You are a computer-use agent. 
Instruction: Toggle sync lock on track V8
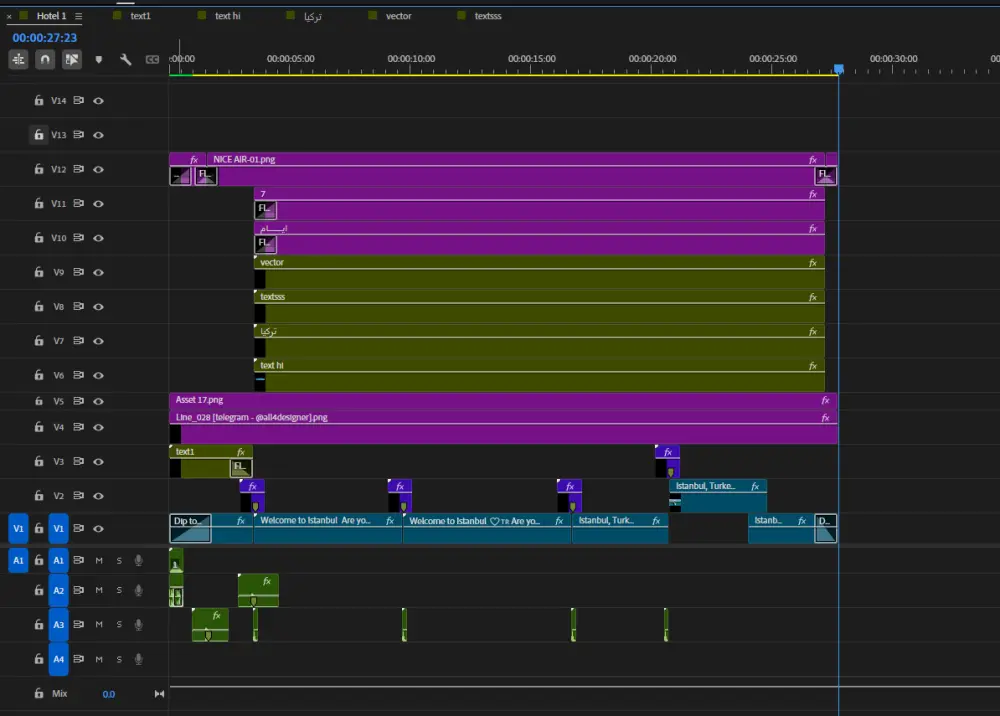[x=78, y=306]
